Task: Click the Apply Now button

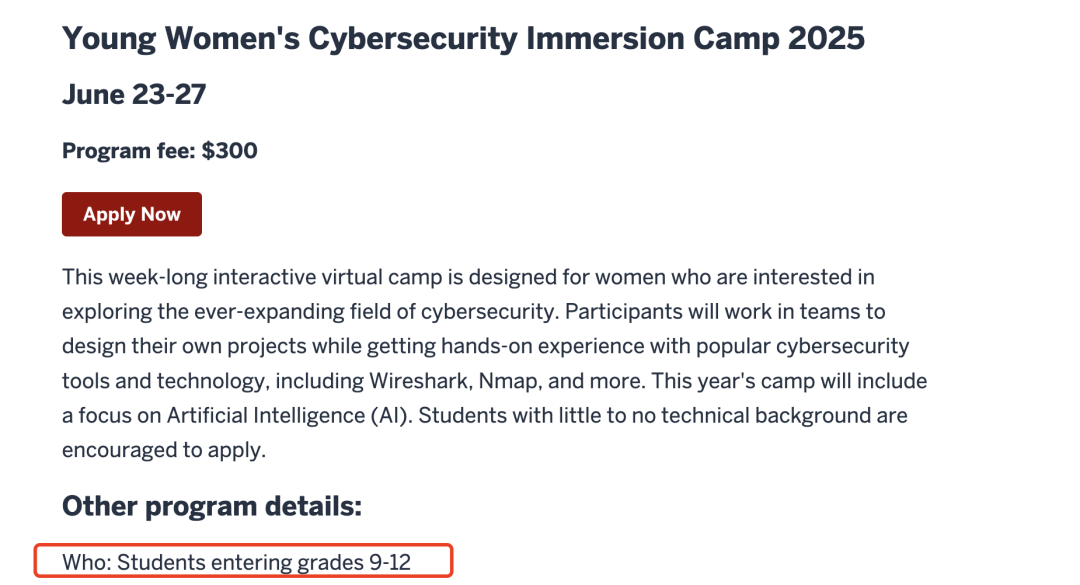Action: pyautogui.click(x=132, y=214)
